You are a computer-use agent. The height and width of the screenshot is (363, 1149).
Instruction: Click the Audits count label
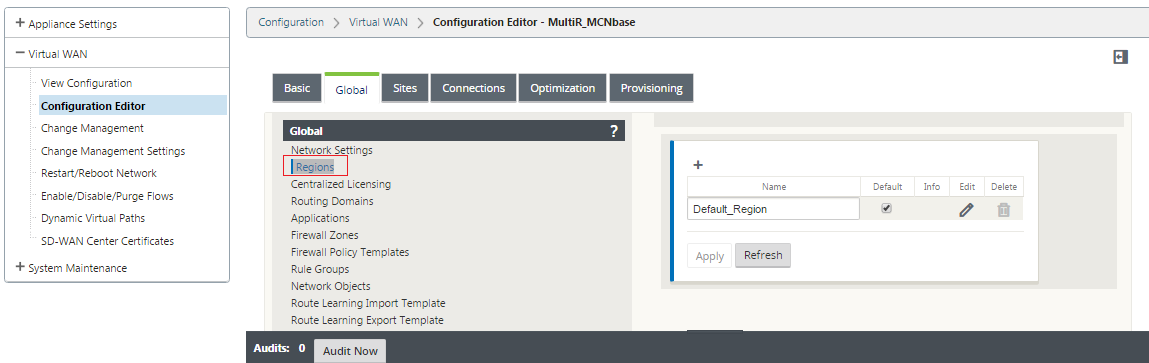(278, 348)
